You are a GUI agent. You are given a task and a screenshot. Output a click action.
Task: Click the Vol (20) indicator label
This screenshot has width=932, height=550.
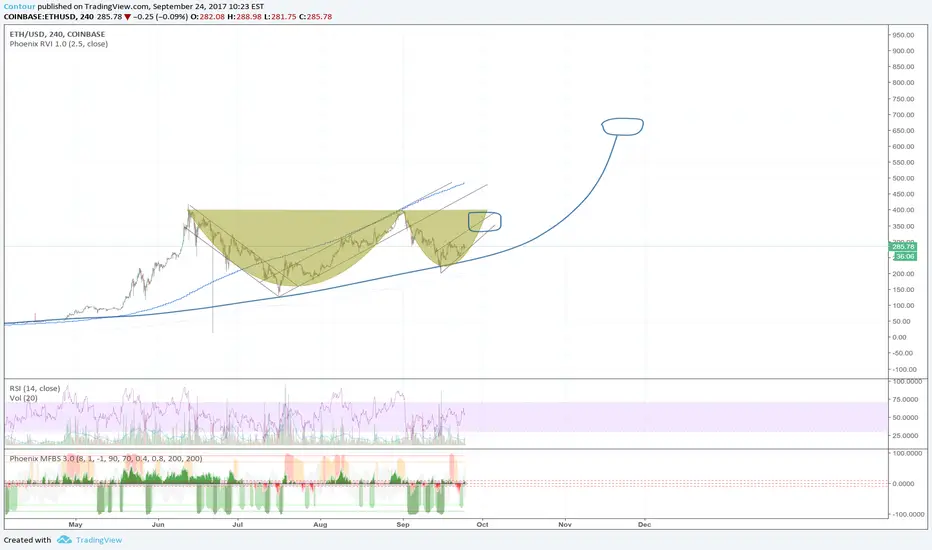coord(23,398)
